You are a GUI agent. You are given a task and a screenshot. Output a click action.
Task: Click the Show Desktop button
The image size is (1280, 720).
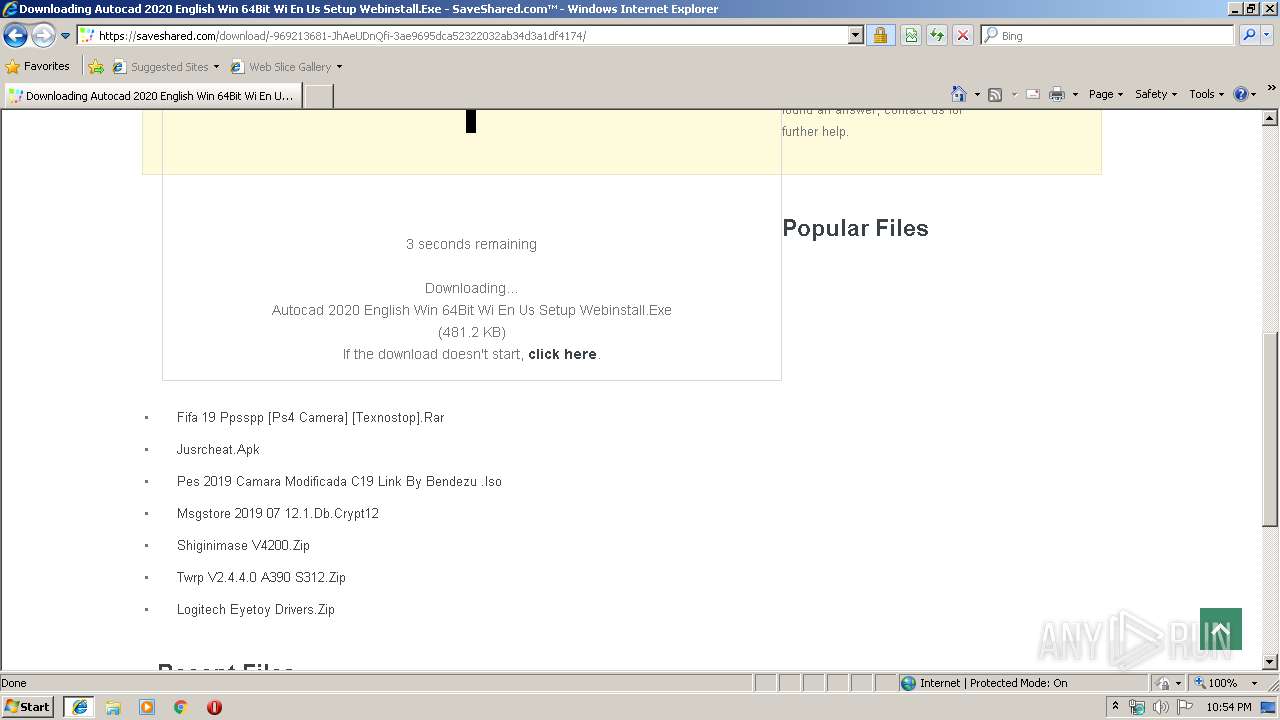(x=1269, y=707)
